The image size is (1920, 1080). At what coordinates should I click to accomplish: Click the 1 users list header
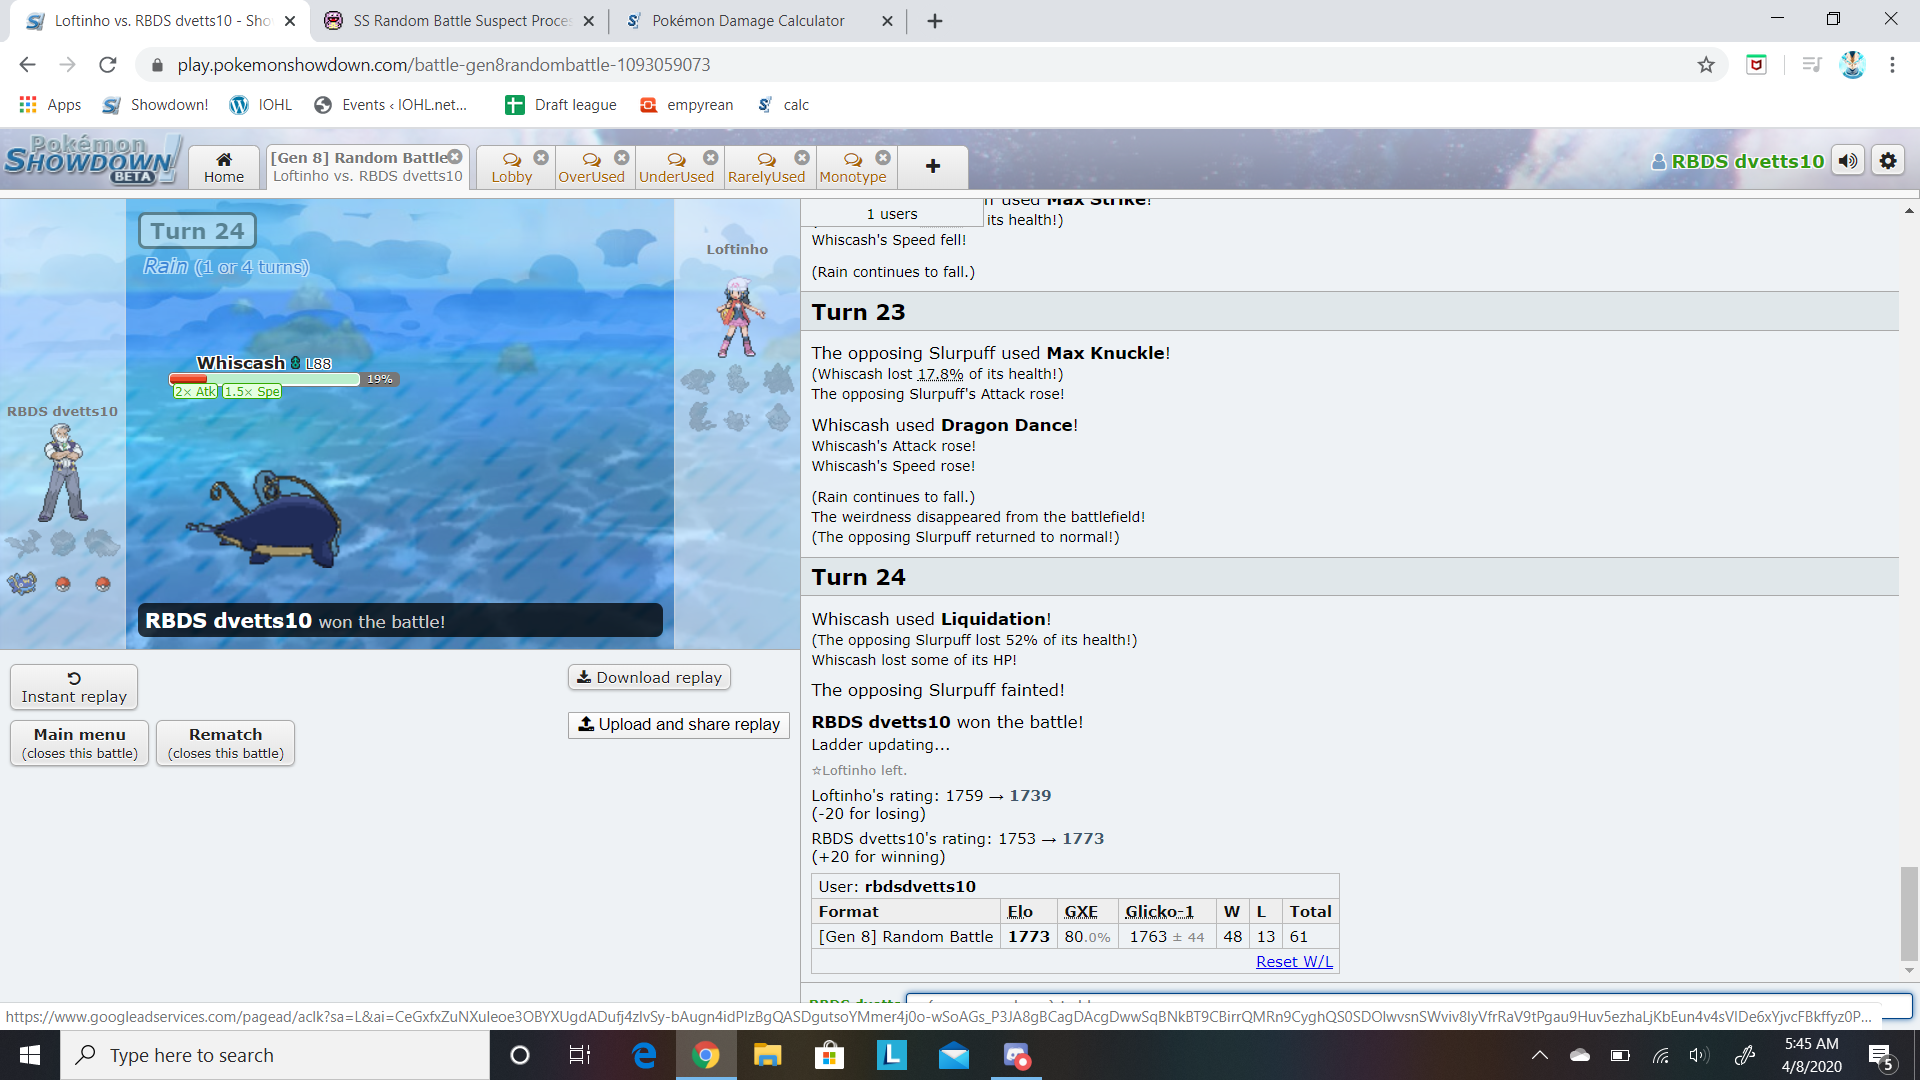[x=892, y=214]
